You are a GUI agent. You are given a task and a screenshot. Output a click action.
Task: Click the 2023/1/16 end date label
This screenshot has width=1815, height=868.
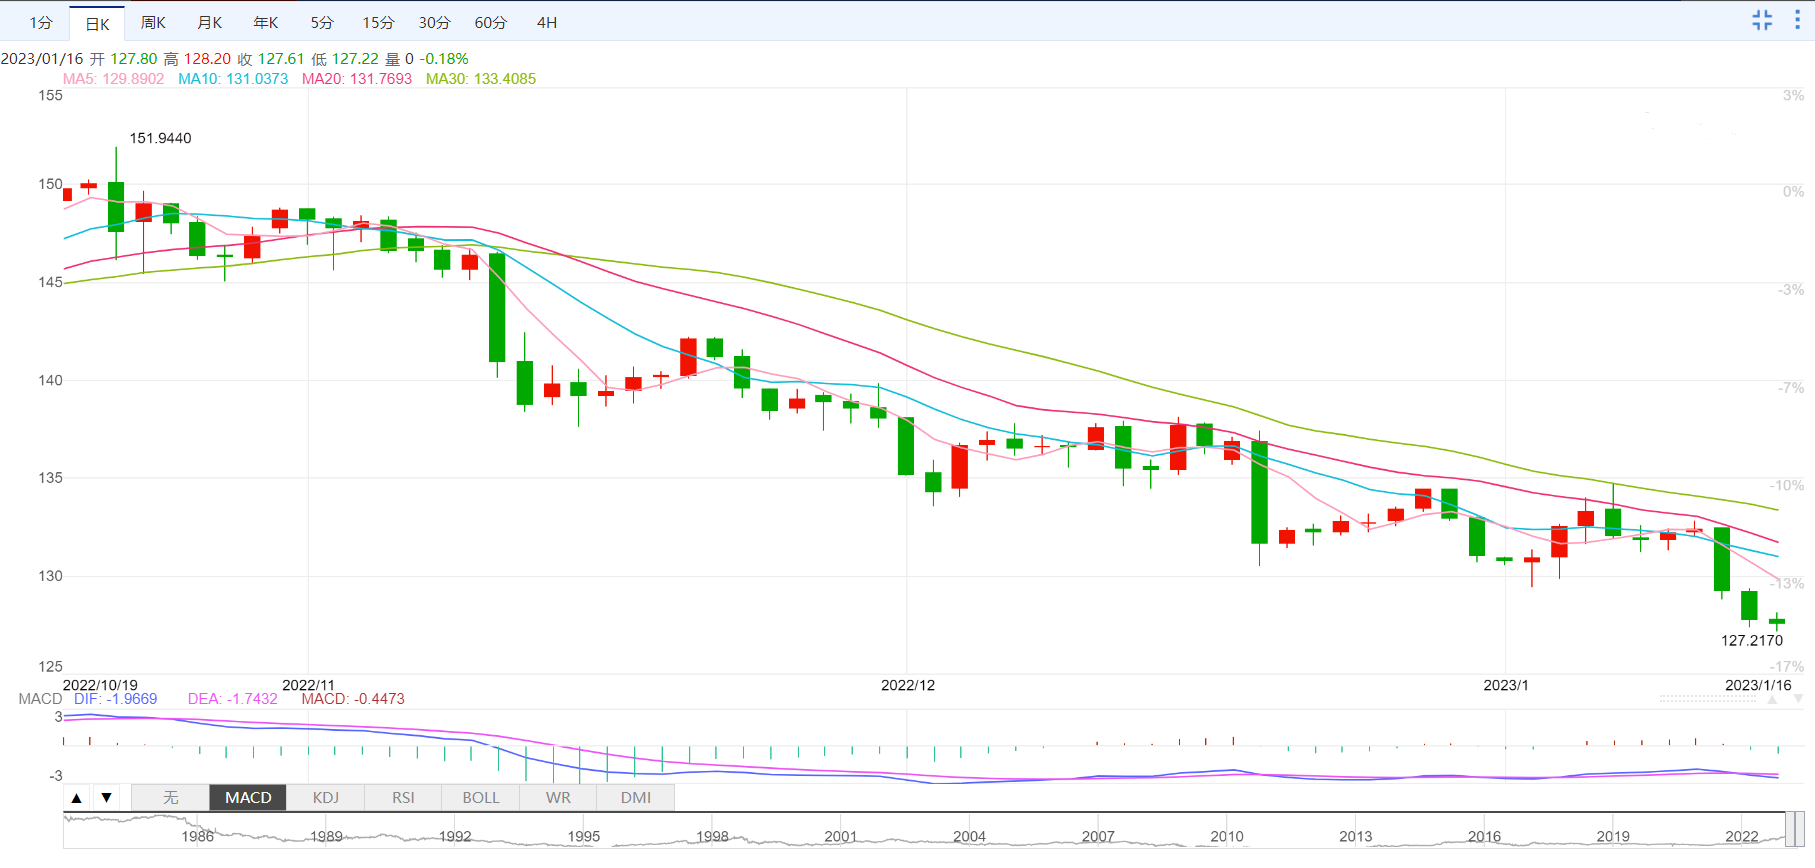coord(1758,685)
